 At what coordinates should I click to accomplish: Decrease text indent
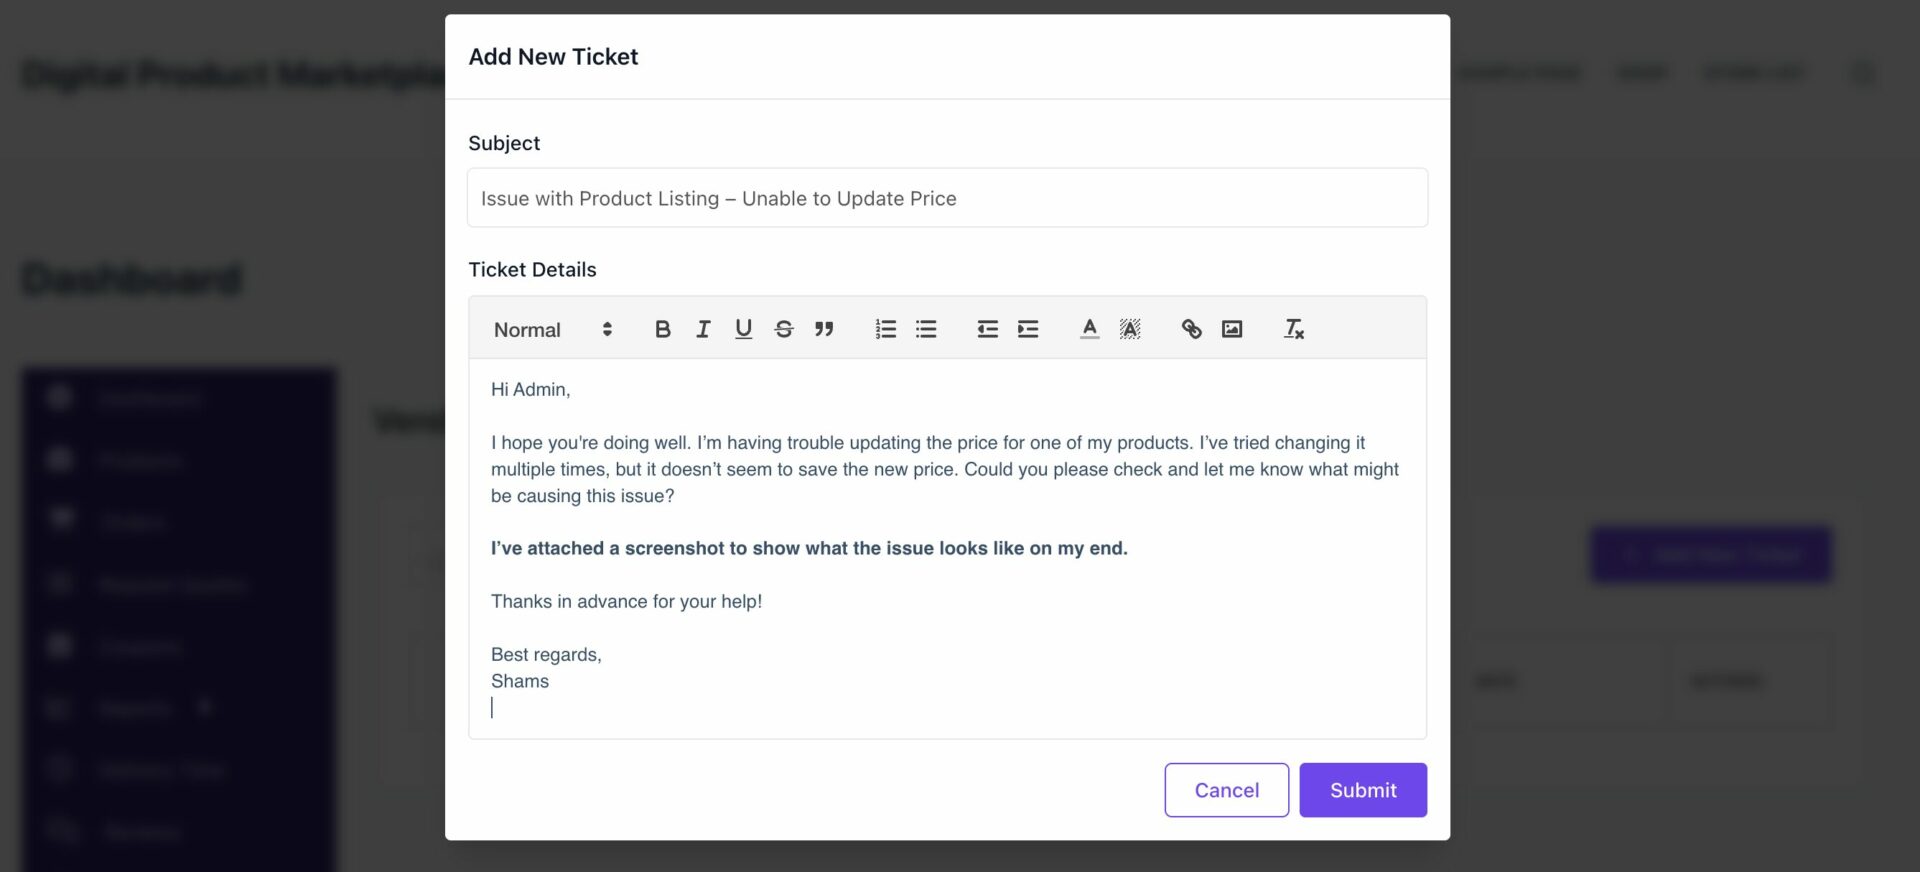pyautogui.click(x=987, y=329)
